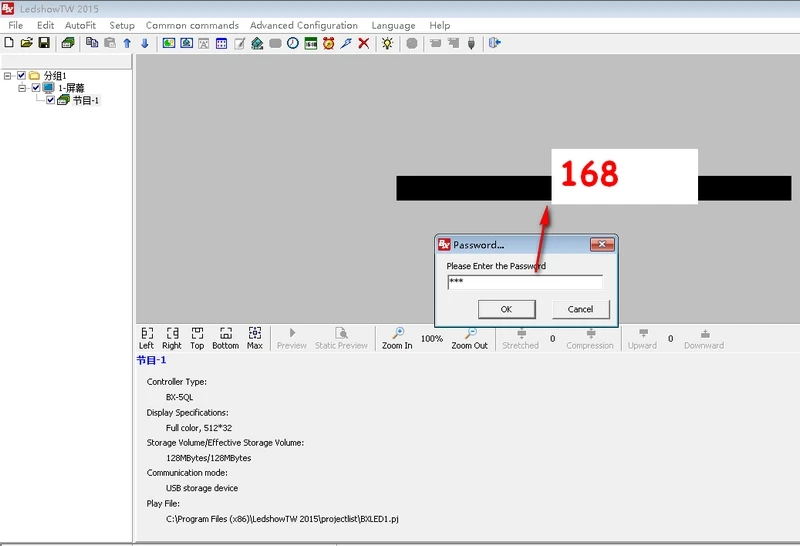Click the Preview play button
The image size is (800, 546).
click(x=292, y=338)
